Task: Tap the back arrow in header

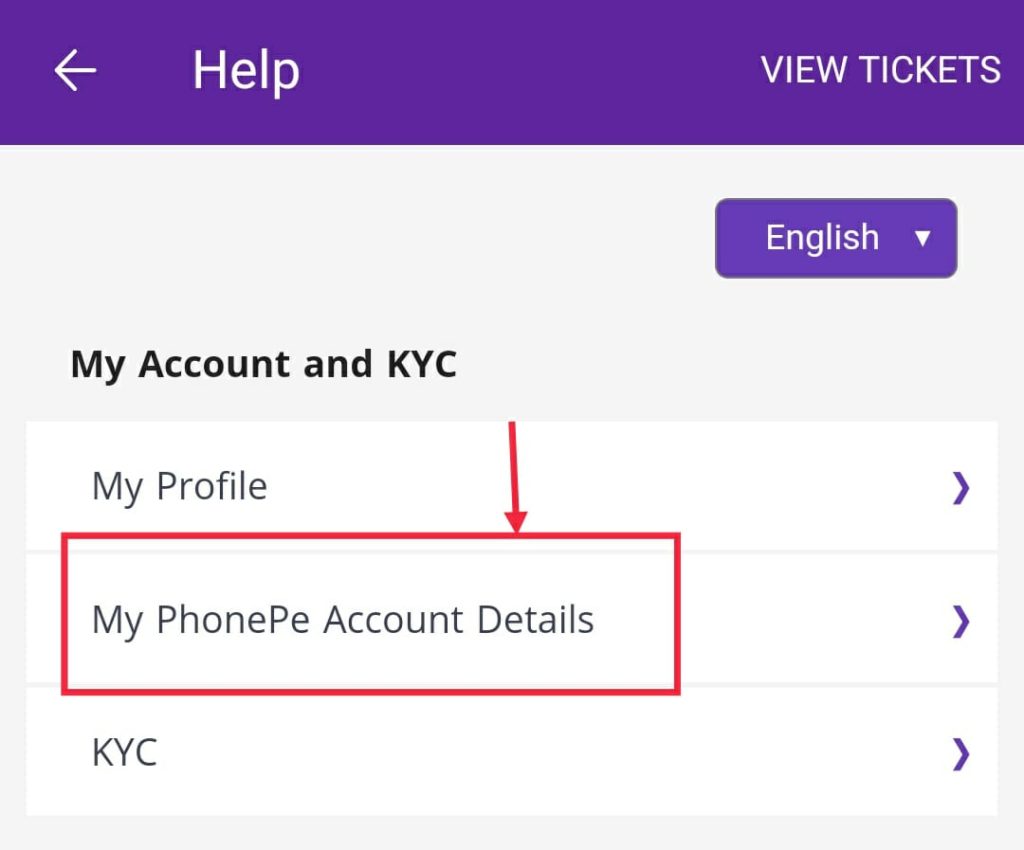Action: click(75, 71)
